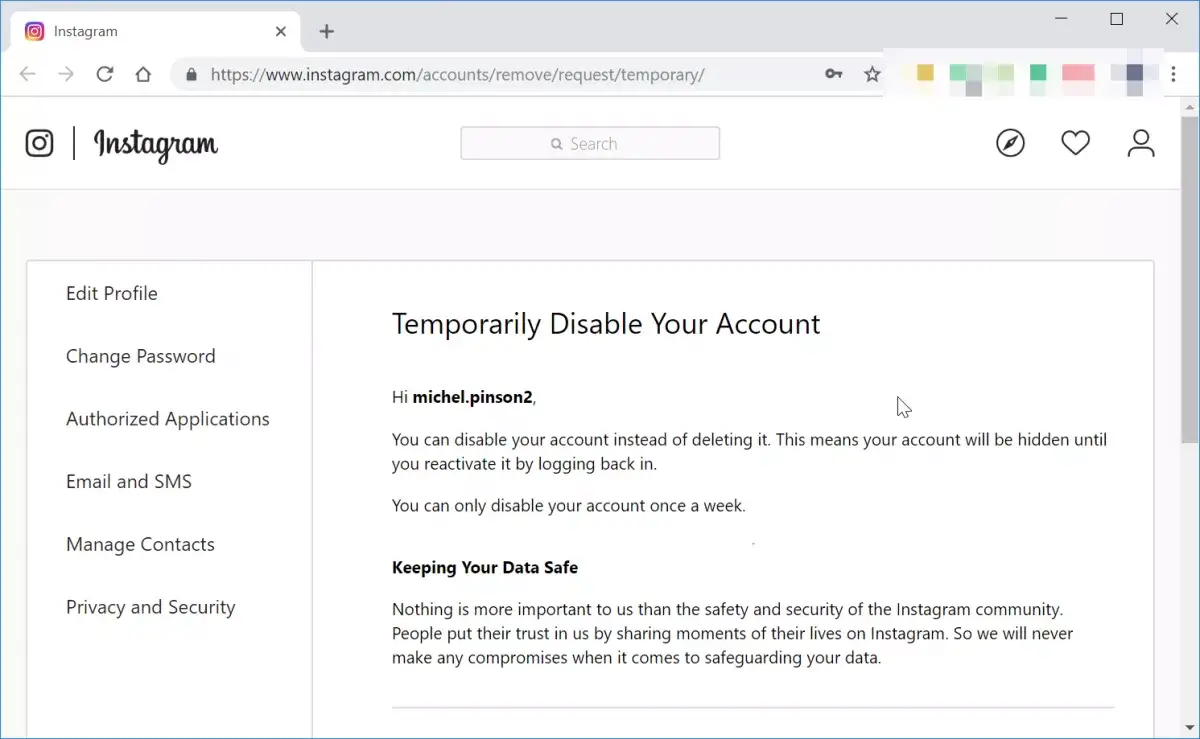Maximize the Chrome window
This screenshot has height=739, width=1200.
pos(1117,19)
